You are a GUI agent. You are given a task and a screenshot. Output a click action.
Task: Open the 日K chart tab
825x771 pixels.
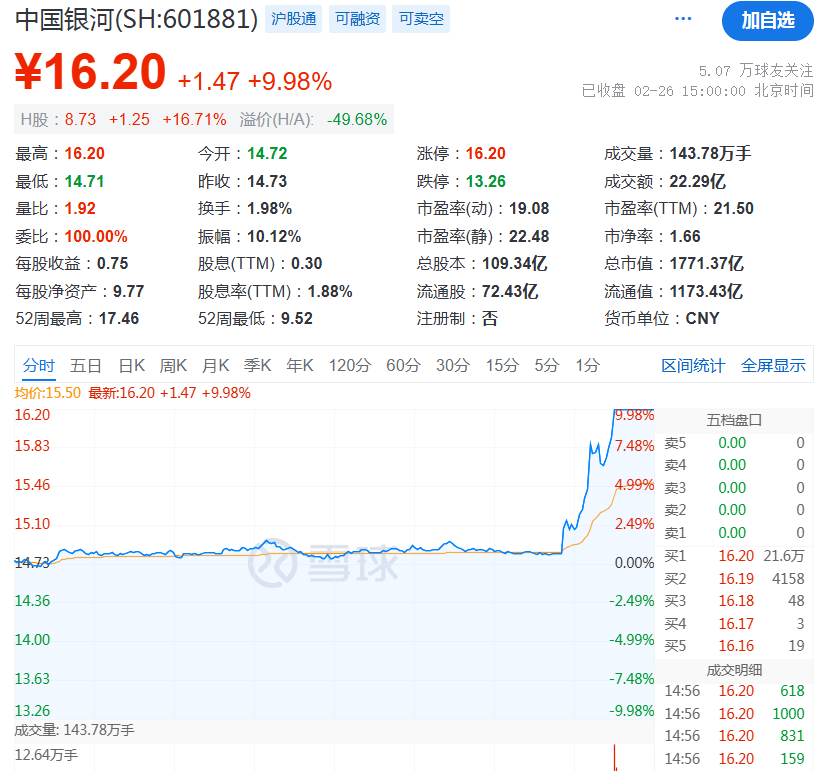(x=132, y=365)
